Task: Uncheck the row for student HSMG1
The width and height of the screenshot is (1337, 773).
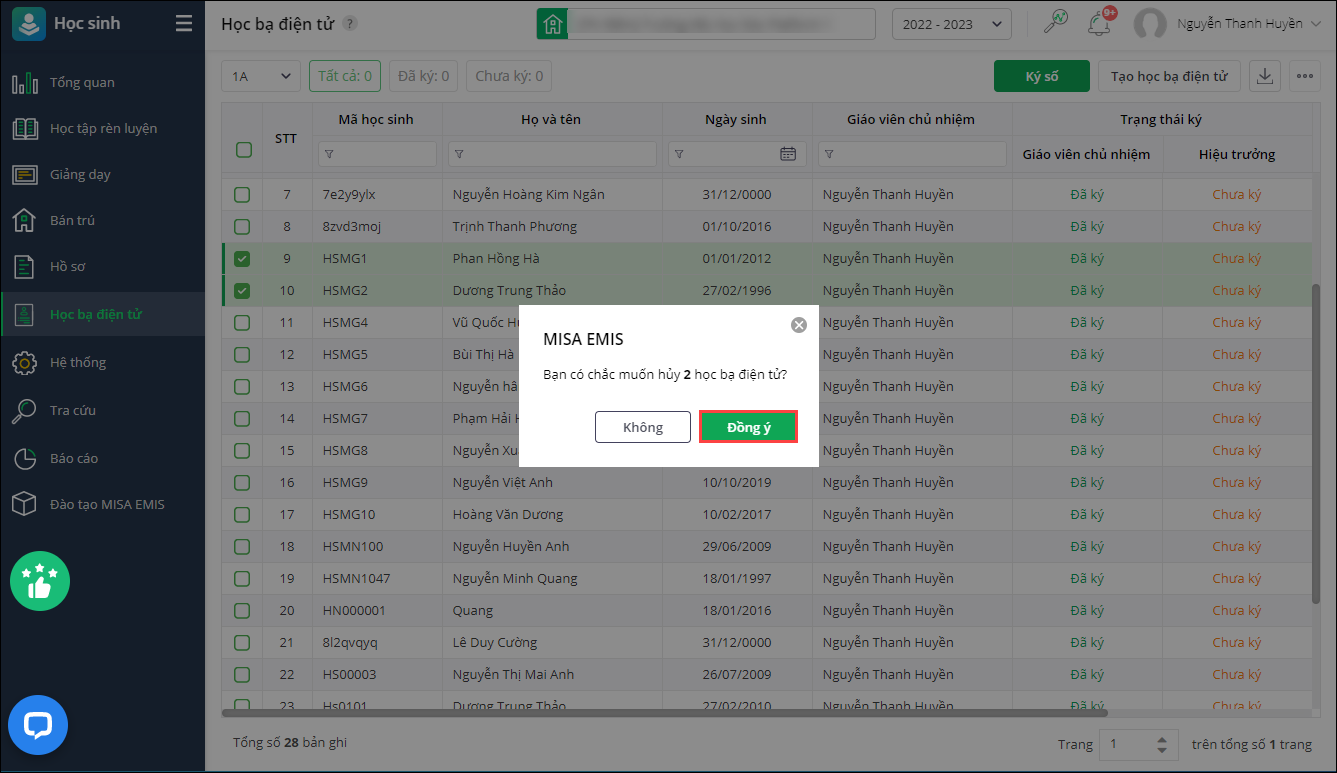Action: tap(242, 259)
